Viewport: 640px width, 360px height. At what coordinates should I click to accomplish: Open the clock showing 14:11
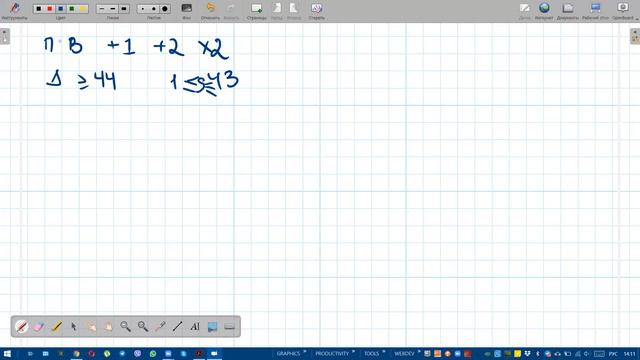point(630,354)
